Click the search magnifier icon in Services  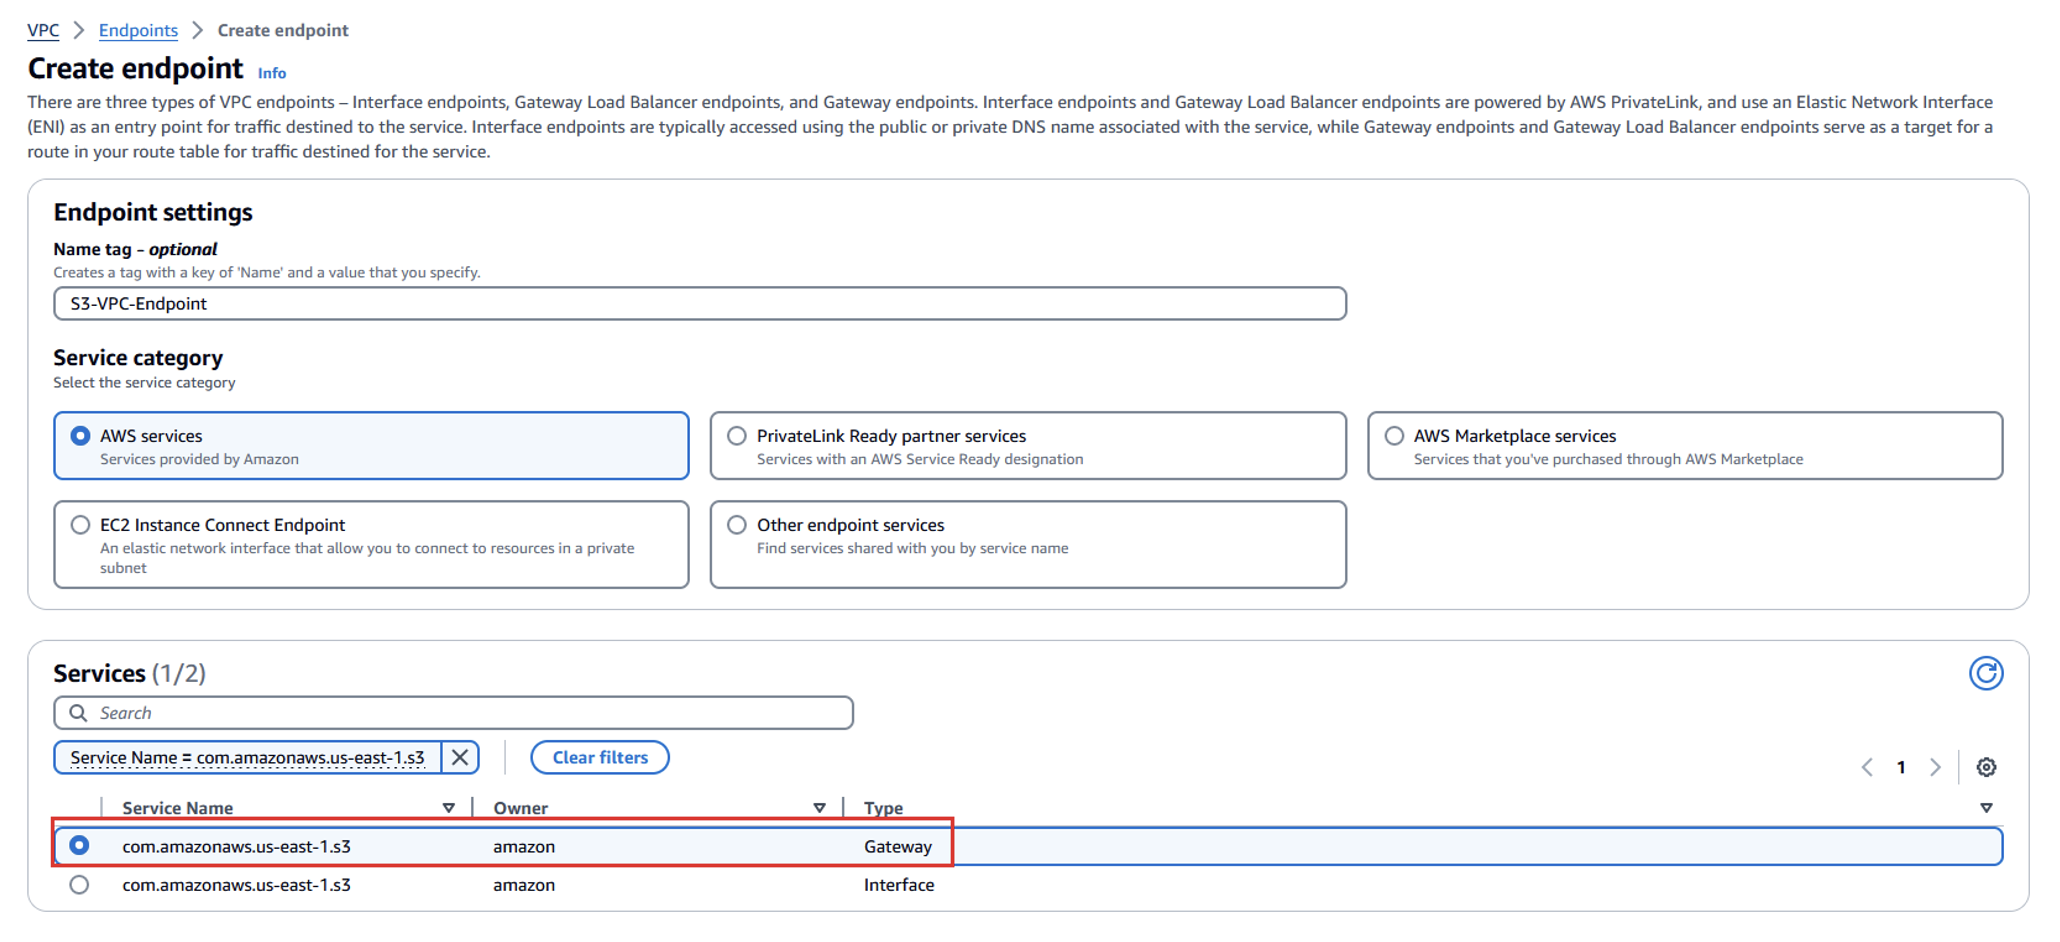pos(78,713)
